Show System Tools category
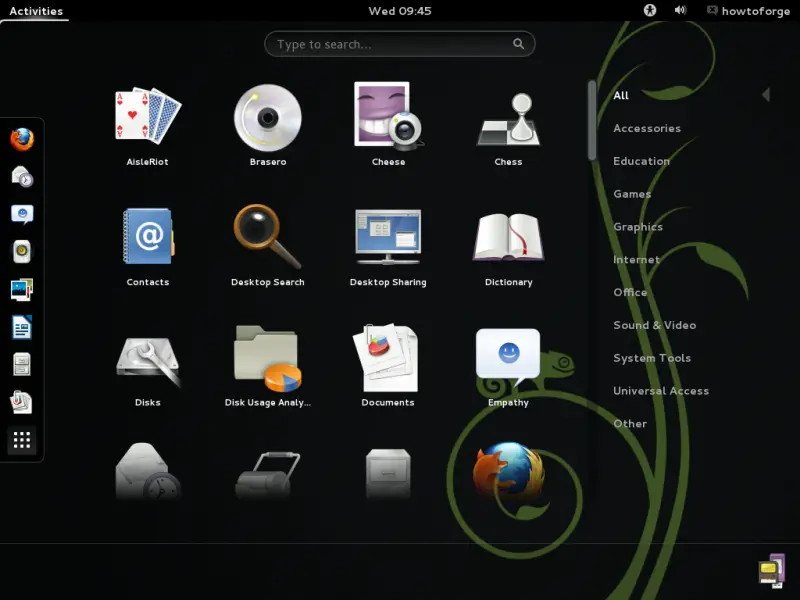The width and height of the screenshot is (800, 600). pyautogui.click(x=652, y=358)
